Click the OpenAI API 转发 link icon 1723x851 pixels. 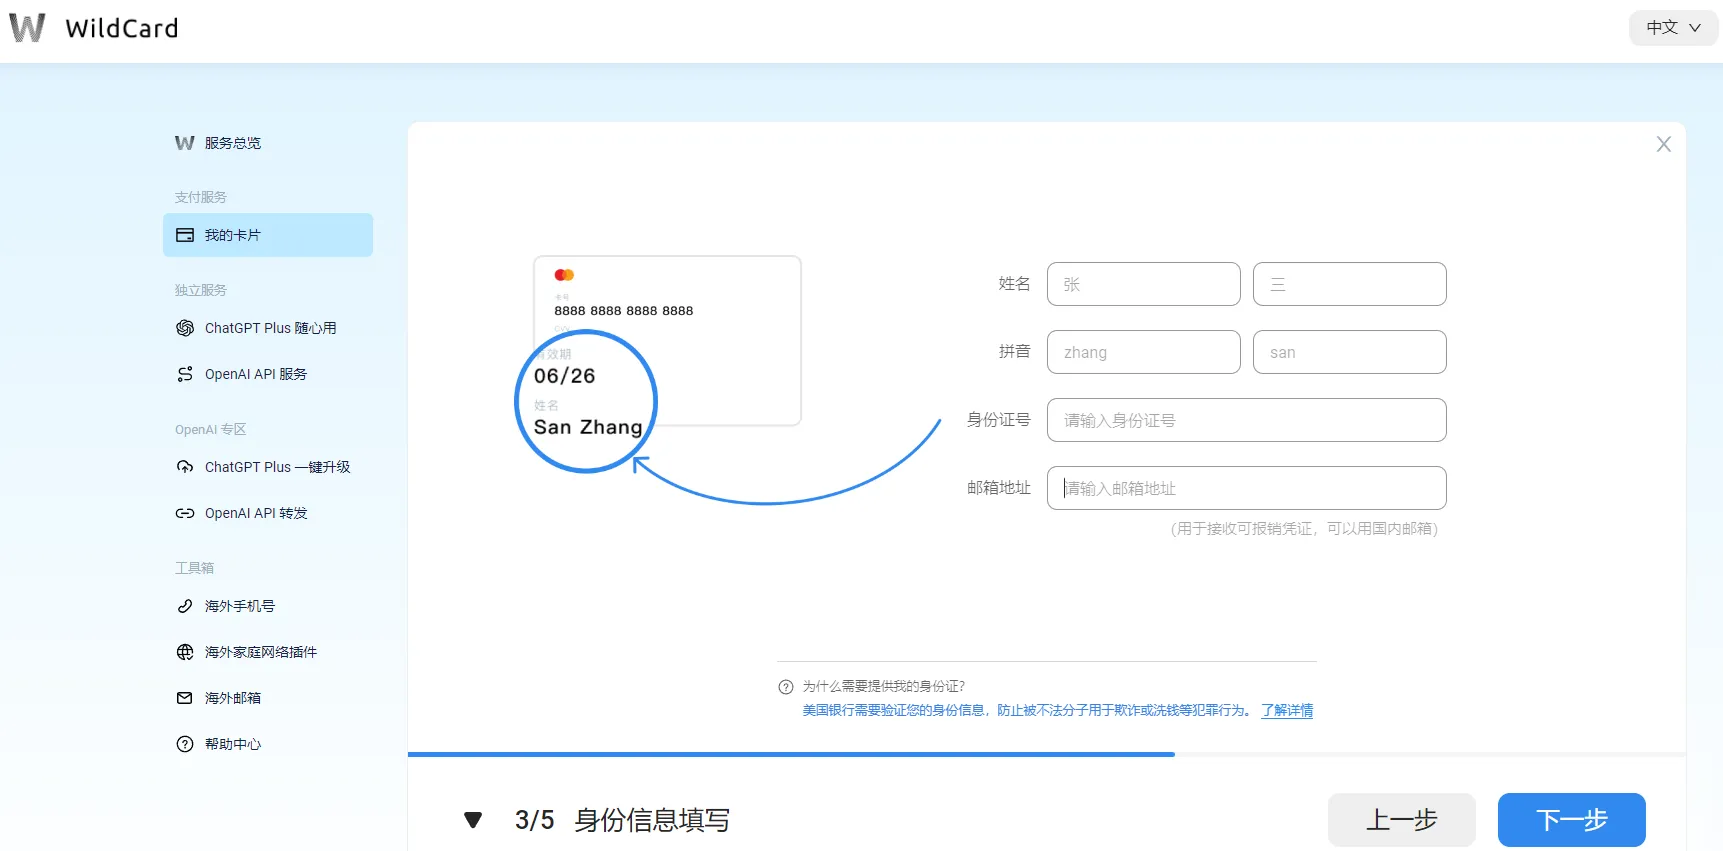pos(185,513)
